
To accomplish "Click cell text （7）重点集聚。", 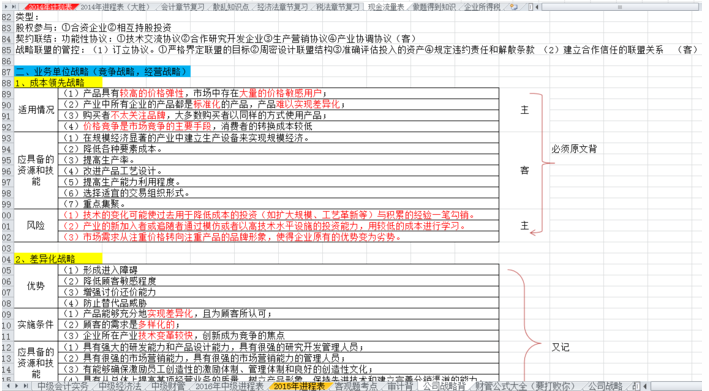I will 93,204.
